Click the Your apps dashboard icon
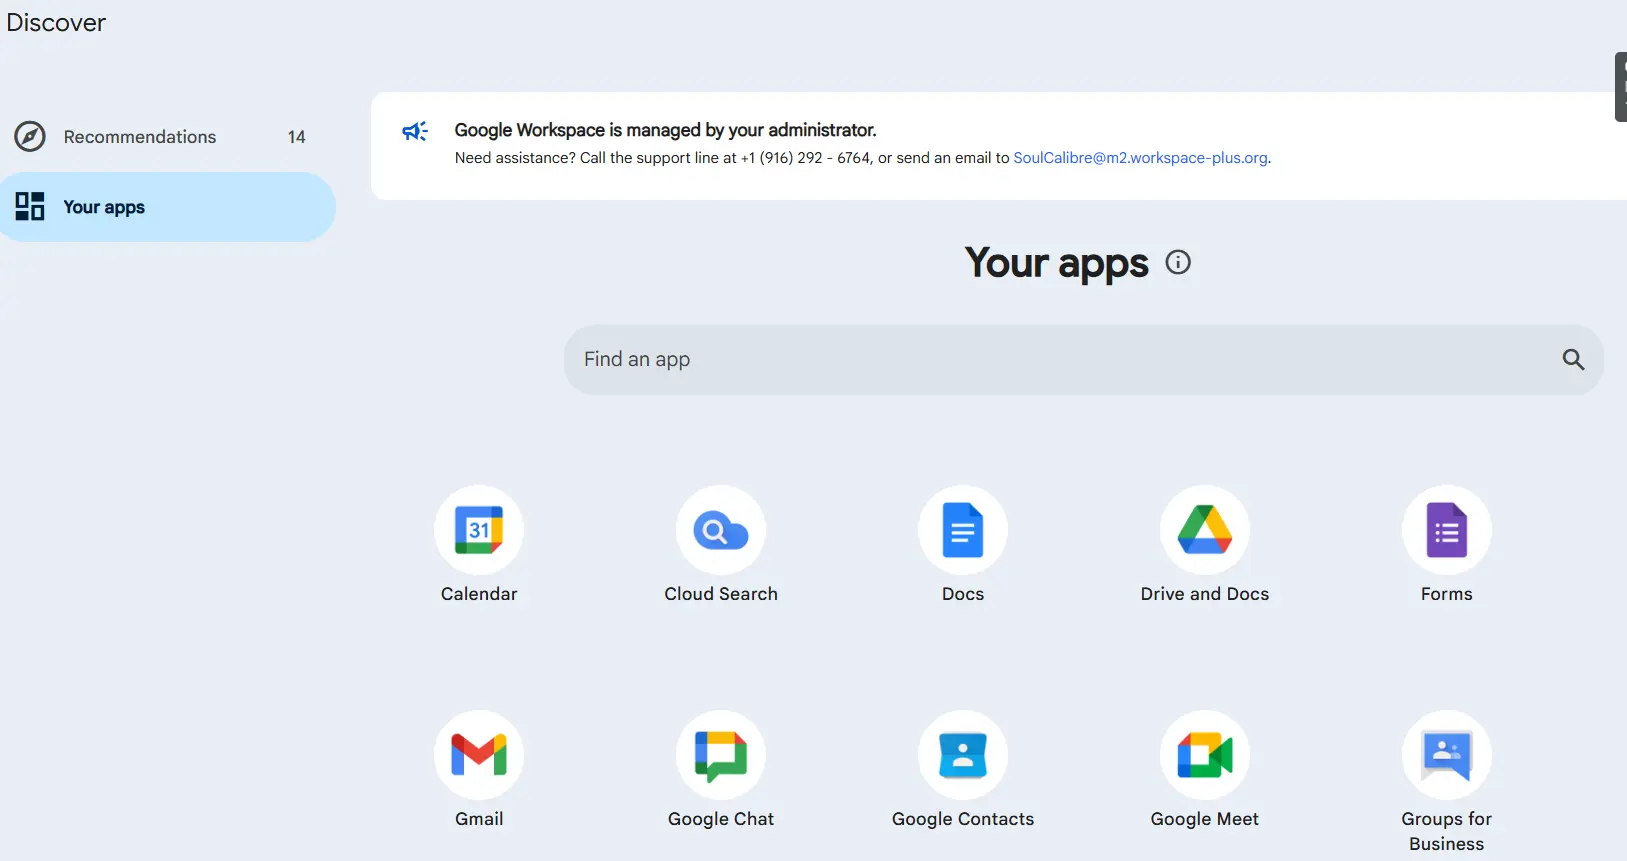1627x861 pixels. point(30,206)
